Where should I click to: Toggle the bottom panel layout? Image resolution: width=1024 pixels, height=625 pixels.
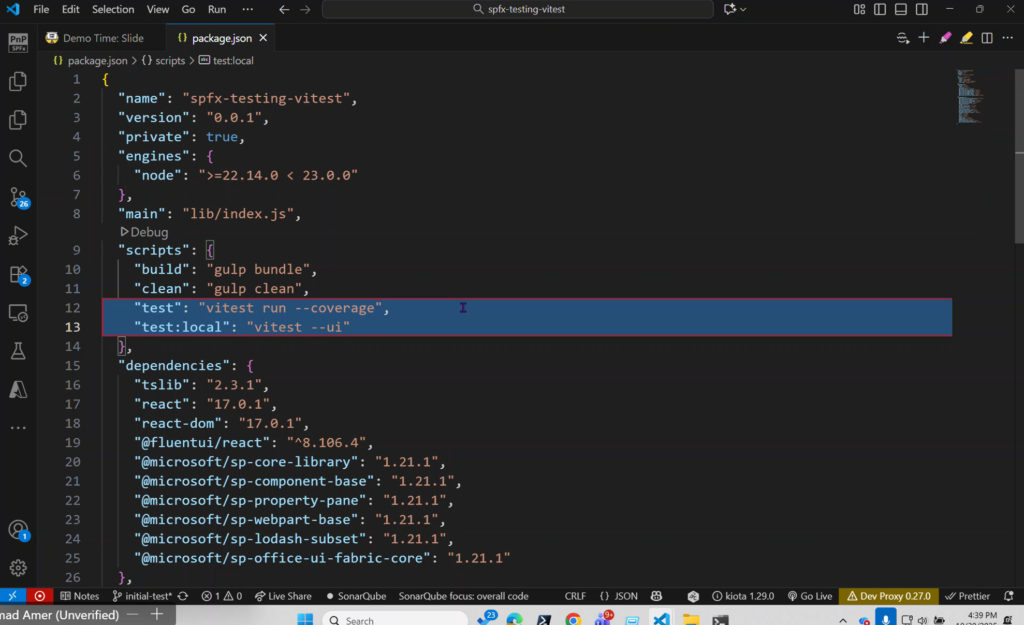click(x=901, y=9)
